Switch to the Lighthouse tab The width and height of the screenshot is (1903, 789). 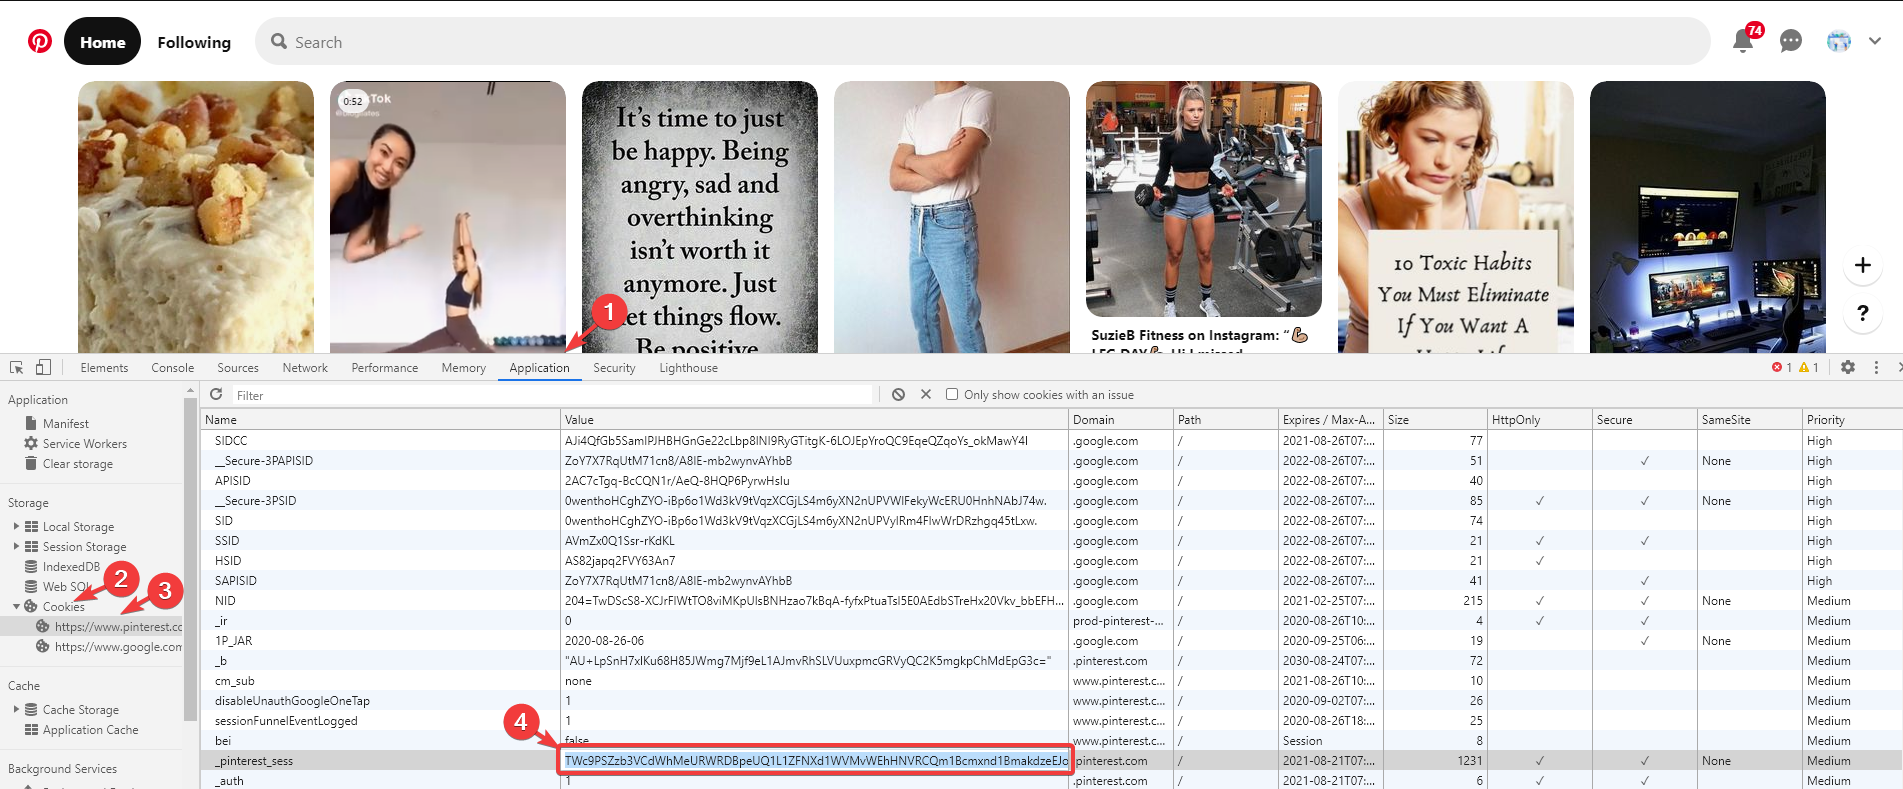689,368
